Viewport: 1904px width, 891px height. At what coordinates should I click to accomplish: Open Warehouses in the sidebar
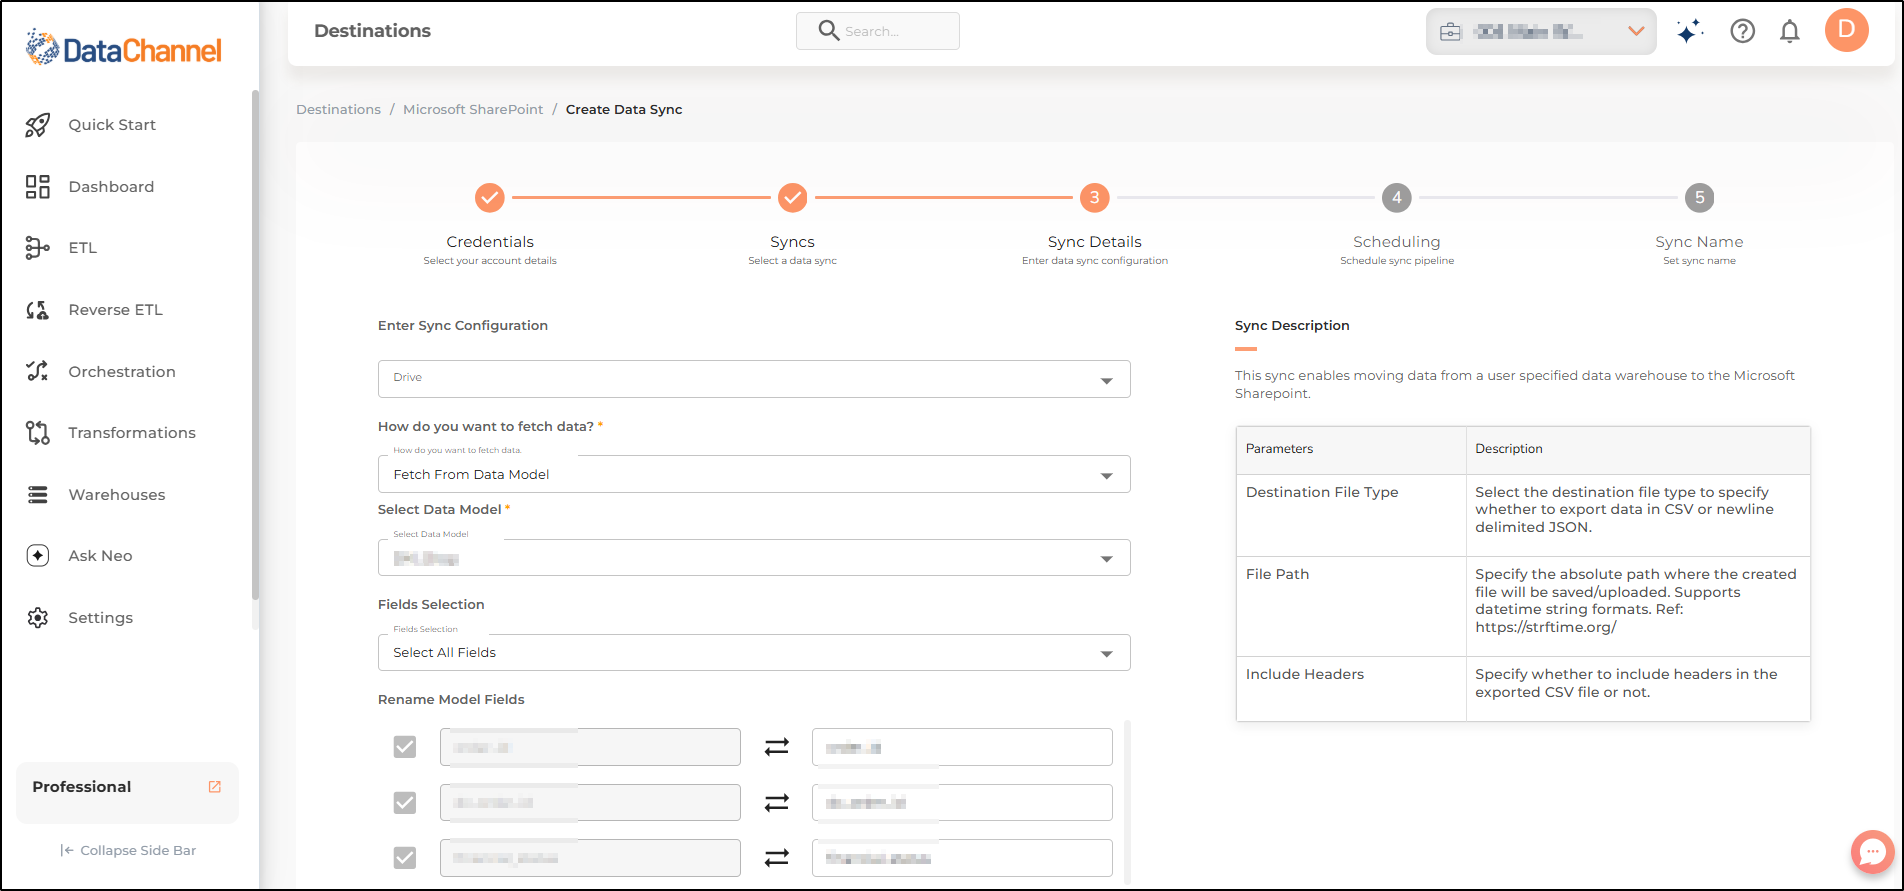117,495
